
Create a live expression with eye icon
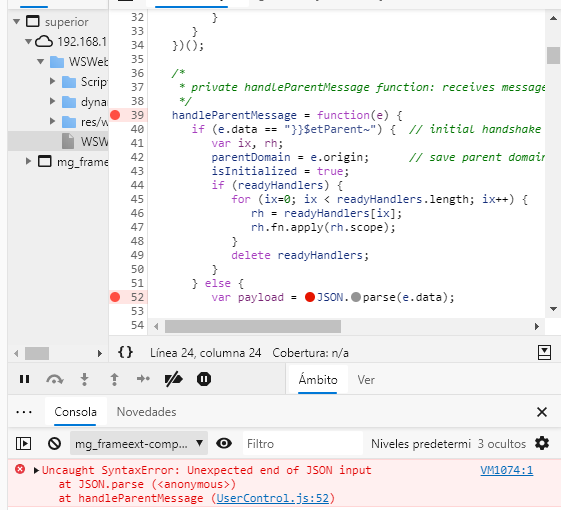click(224, 444)
